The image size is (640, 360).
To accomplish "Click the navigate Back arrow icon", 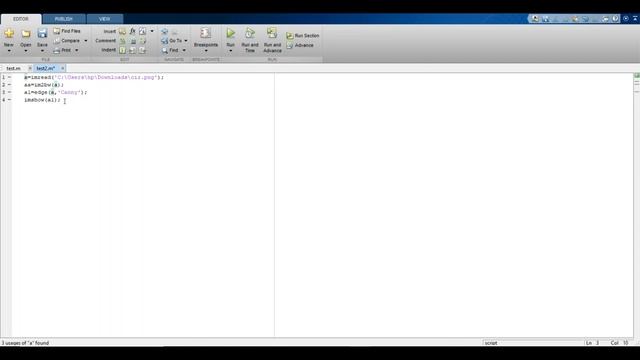I will pos(164,31).
